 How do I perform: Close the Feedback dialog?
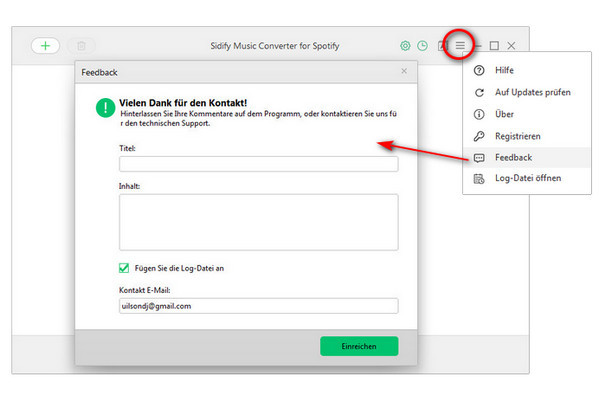click(x=404, y=71)
